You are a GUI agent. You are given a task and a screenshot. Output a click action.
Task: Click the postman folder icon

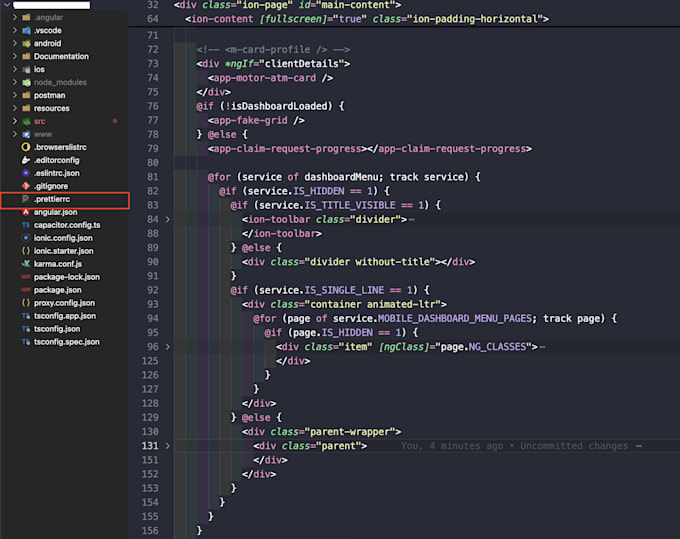pos(26,95)
